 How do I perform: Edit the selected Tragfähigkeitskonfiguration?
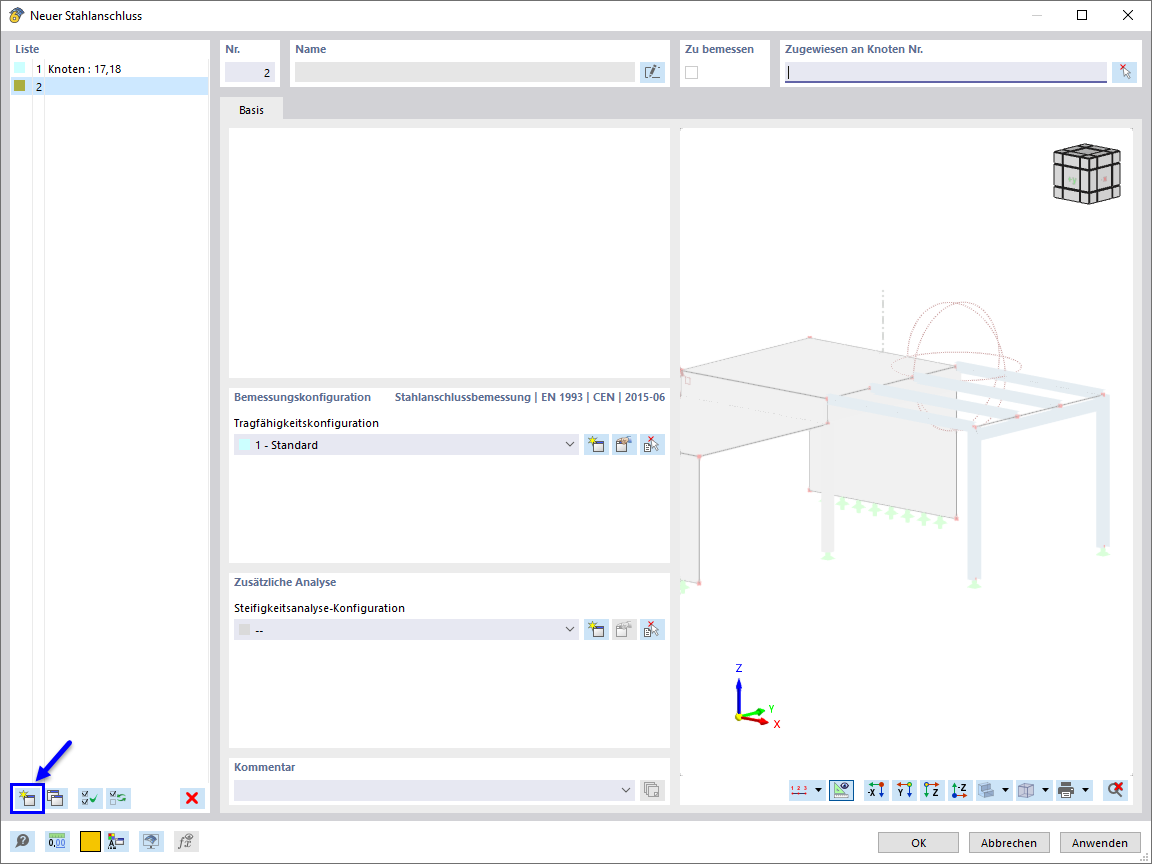(624, 444)
